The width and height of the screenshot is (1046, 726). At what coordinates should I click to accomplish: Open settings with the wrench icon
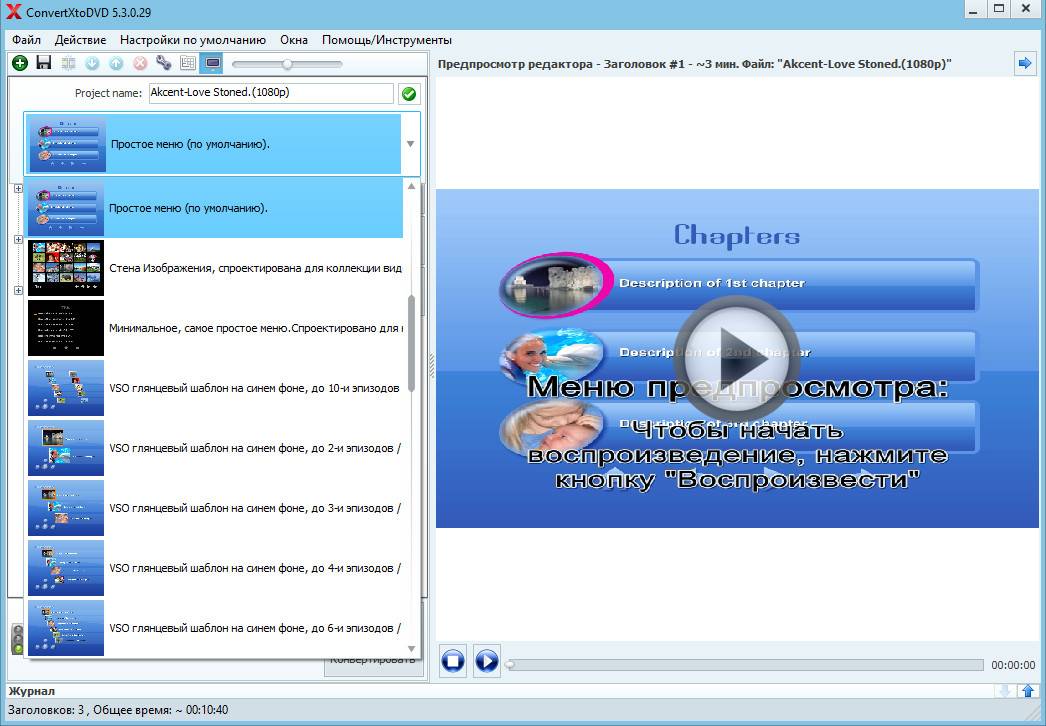tap(164, 63)
